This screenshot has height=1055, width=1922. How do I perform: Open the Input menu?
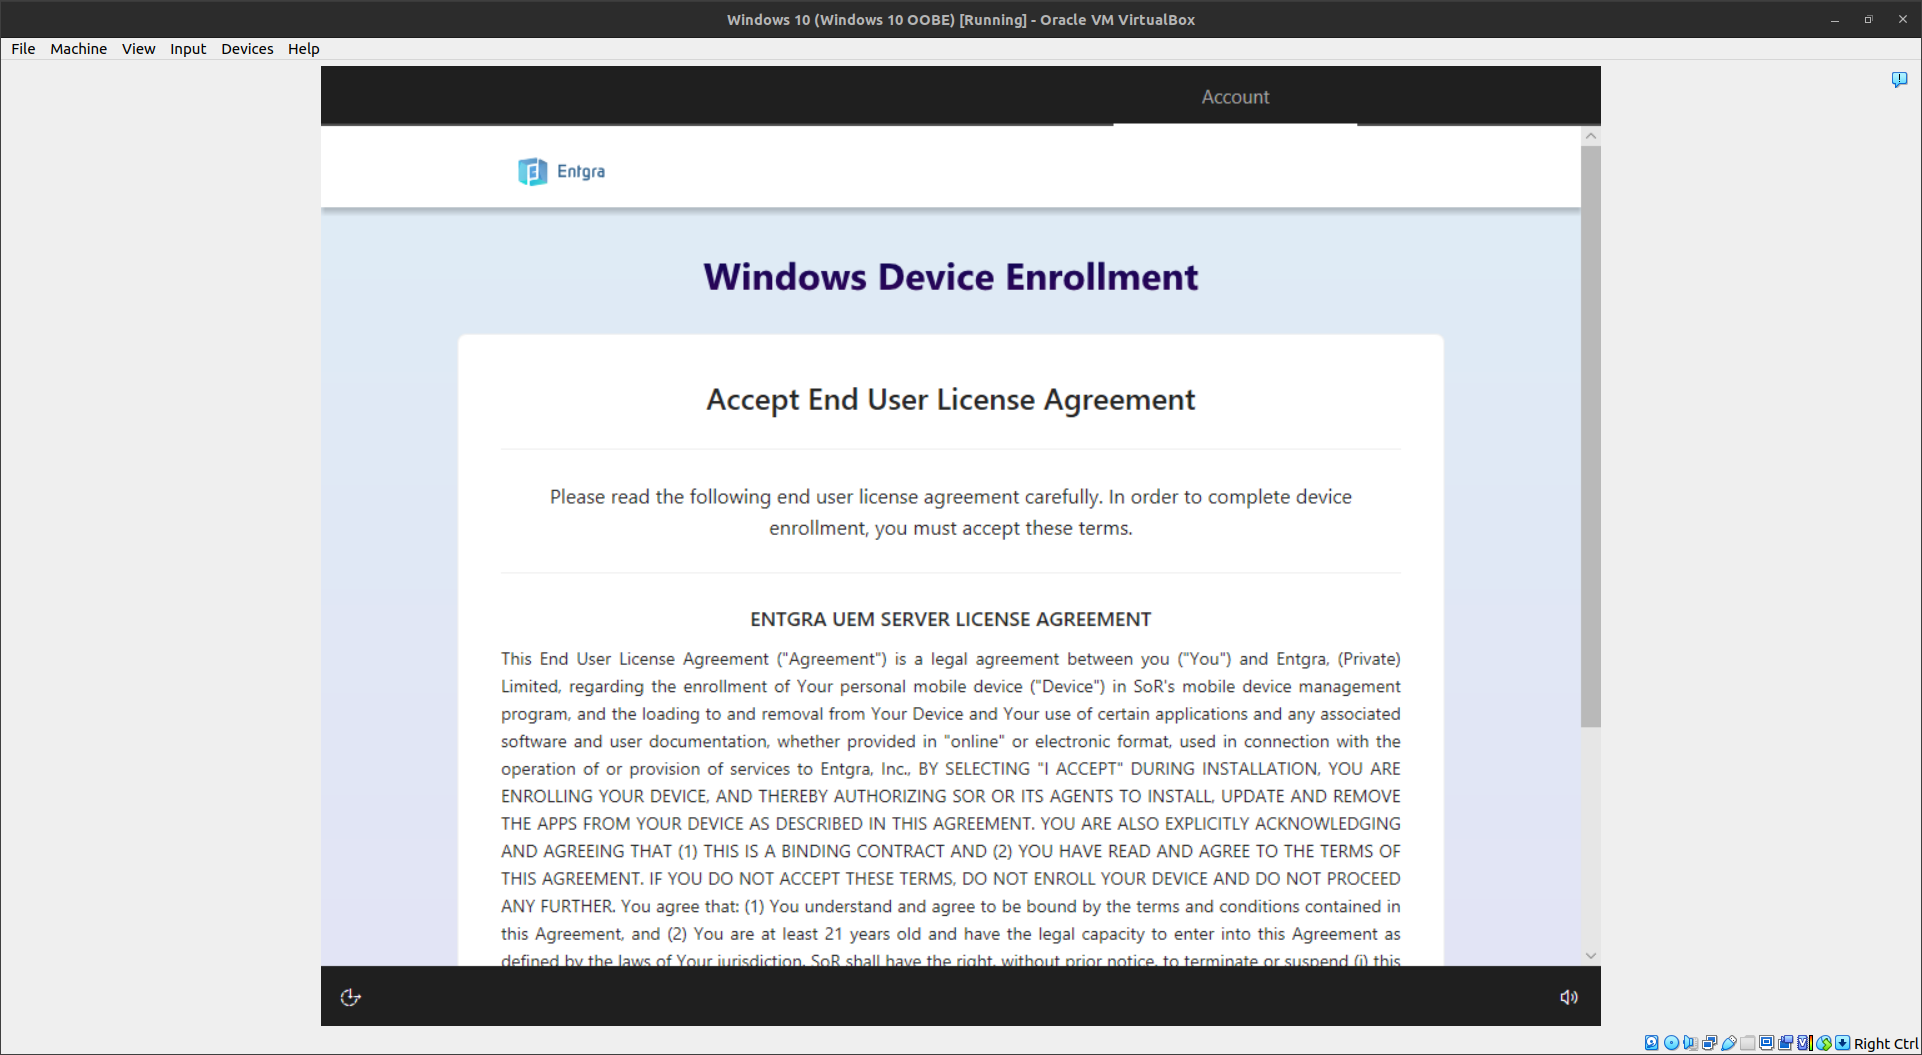point(187,48)
